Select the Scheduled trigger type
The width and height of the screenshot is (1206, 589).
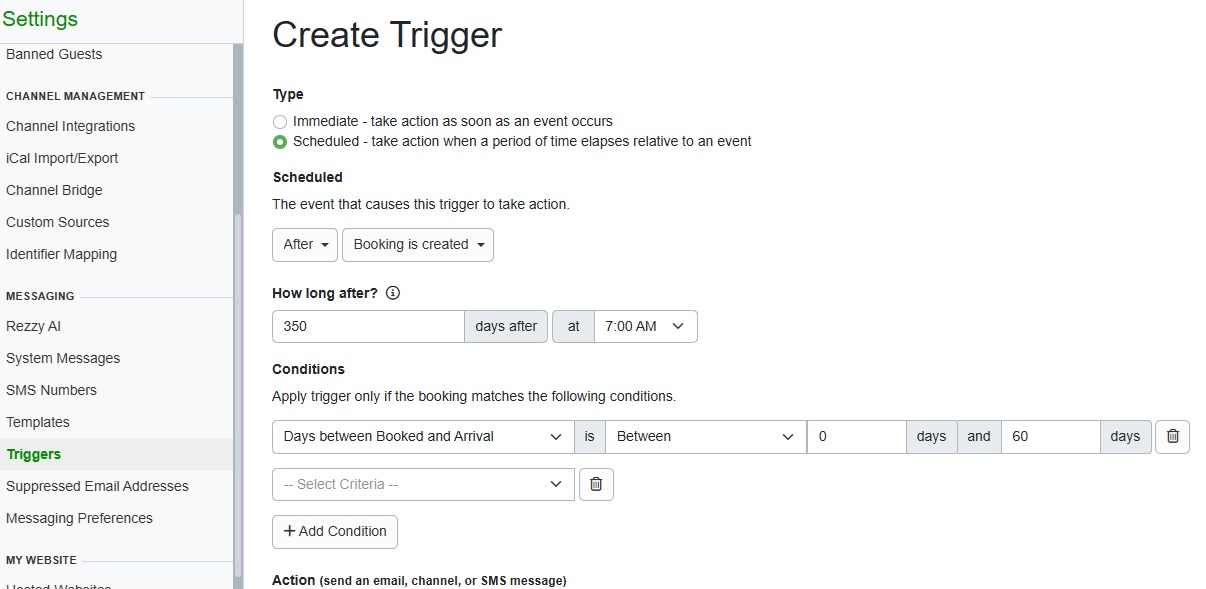280,142
